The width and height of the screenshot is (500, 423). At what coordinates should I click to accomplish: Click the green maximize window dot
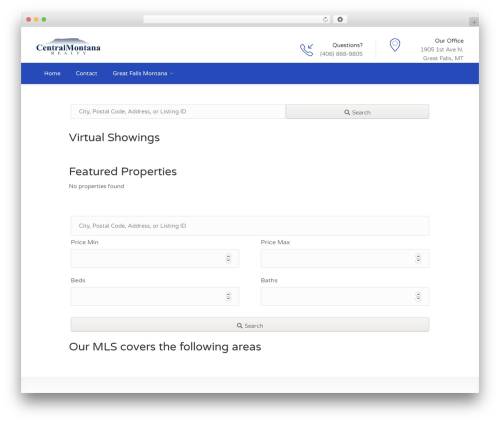click(x=44, y=19)
